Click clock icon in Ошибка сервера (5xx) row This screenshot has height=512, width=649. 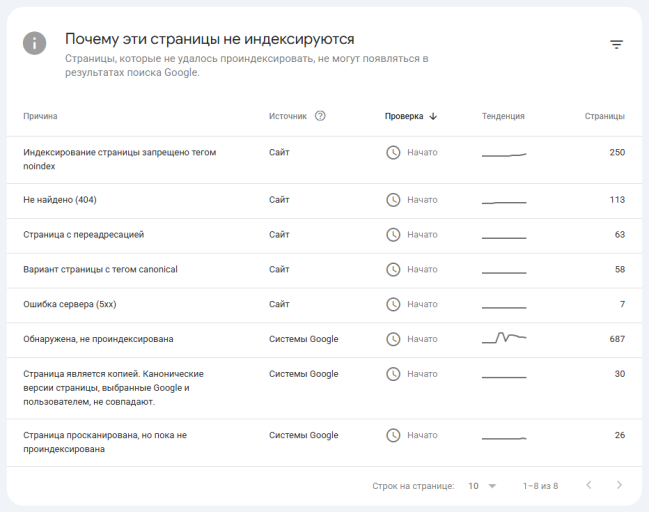[393, 304]
